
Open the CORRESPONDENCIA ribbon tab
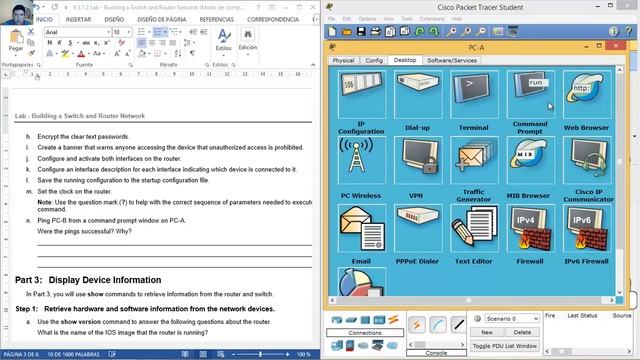(273, 19)
